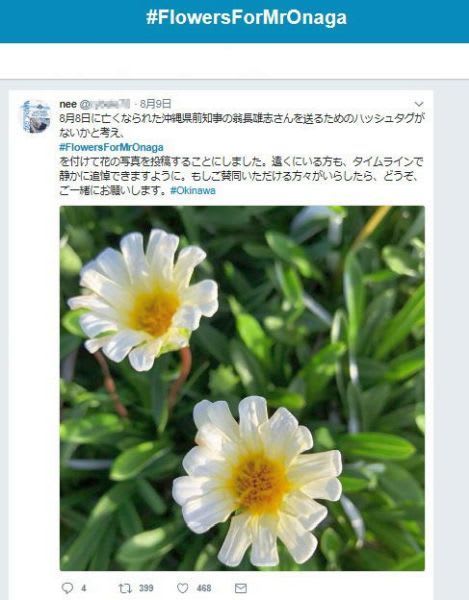Click the tweet line beginning を付けて花の写真
The image size is (469, 600).
(241, 161)
